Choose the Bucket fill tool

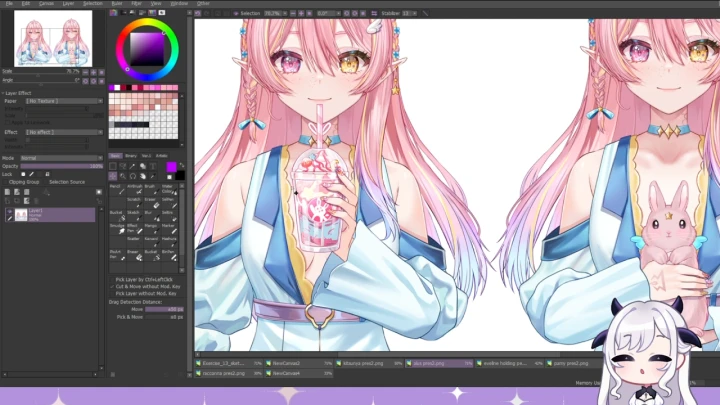(117, 216)
